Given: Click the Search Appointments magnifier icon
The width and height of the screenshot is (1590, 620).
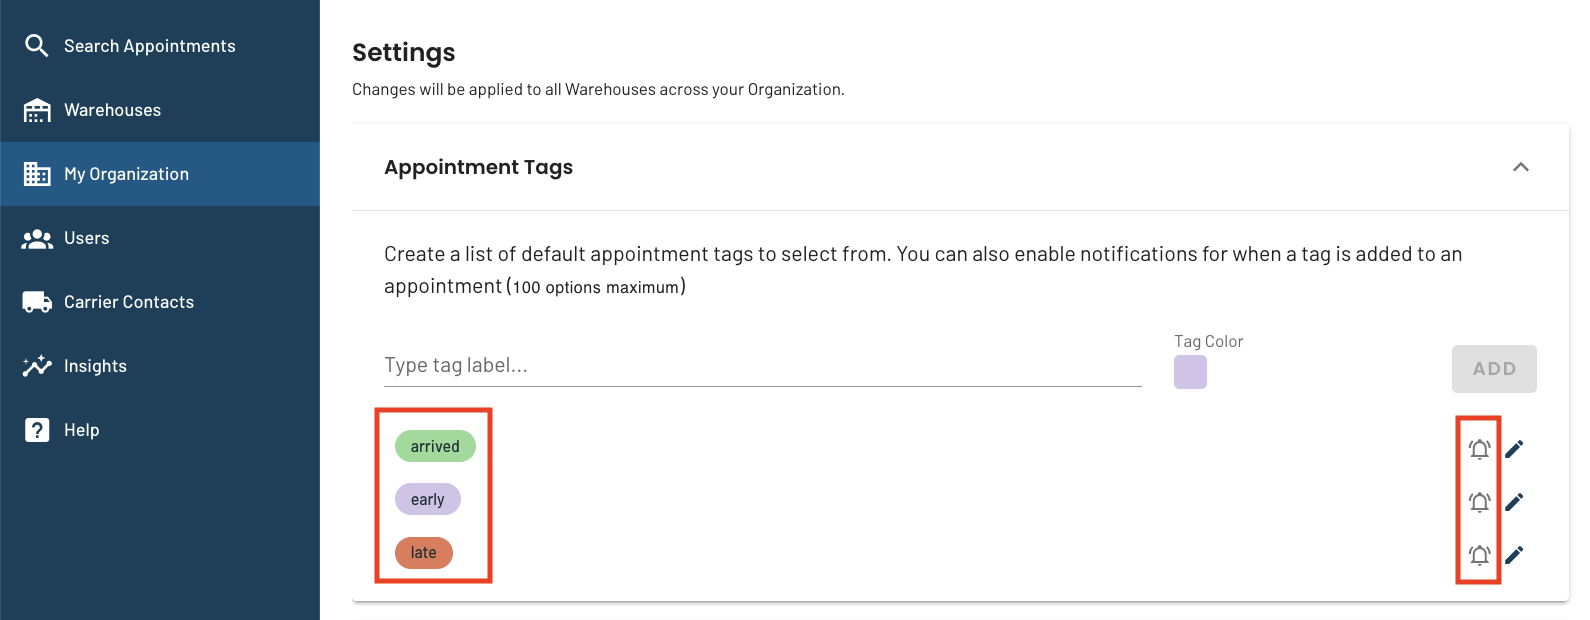Looking at the screenshot, I should 37,46.
